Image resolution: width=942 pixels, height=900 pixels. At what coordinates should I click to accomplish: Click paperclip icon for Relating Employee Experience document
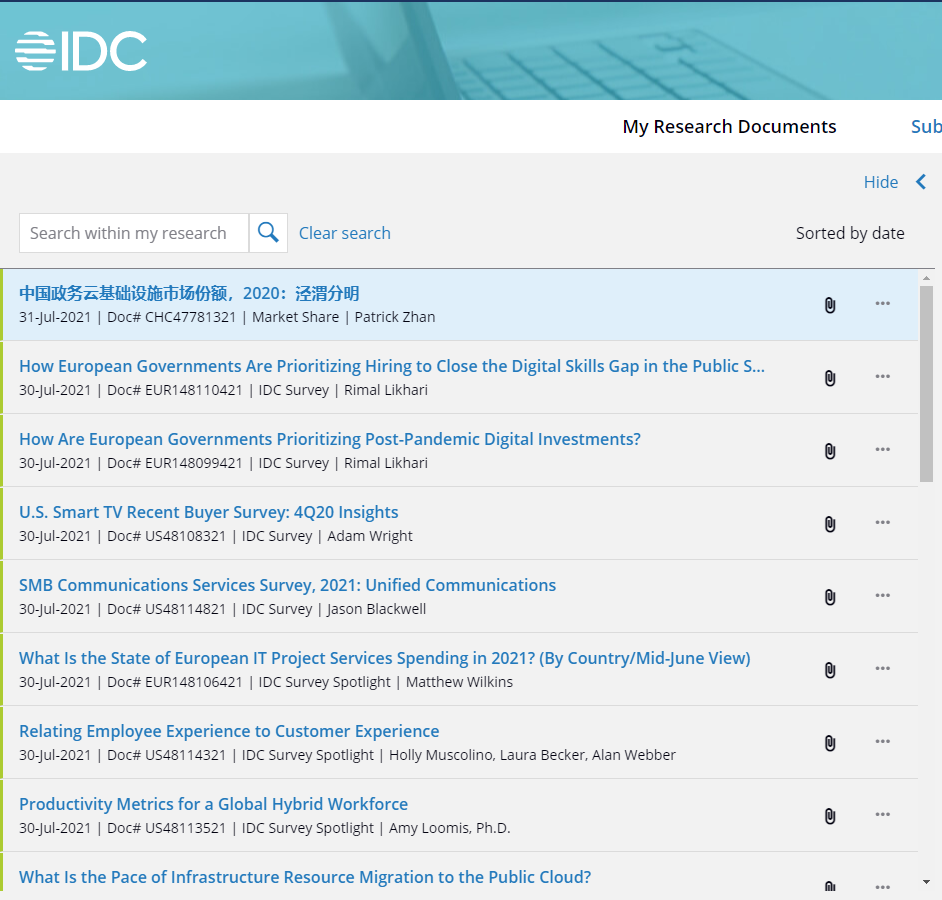tap(830, 743)
